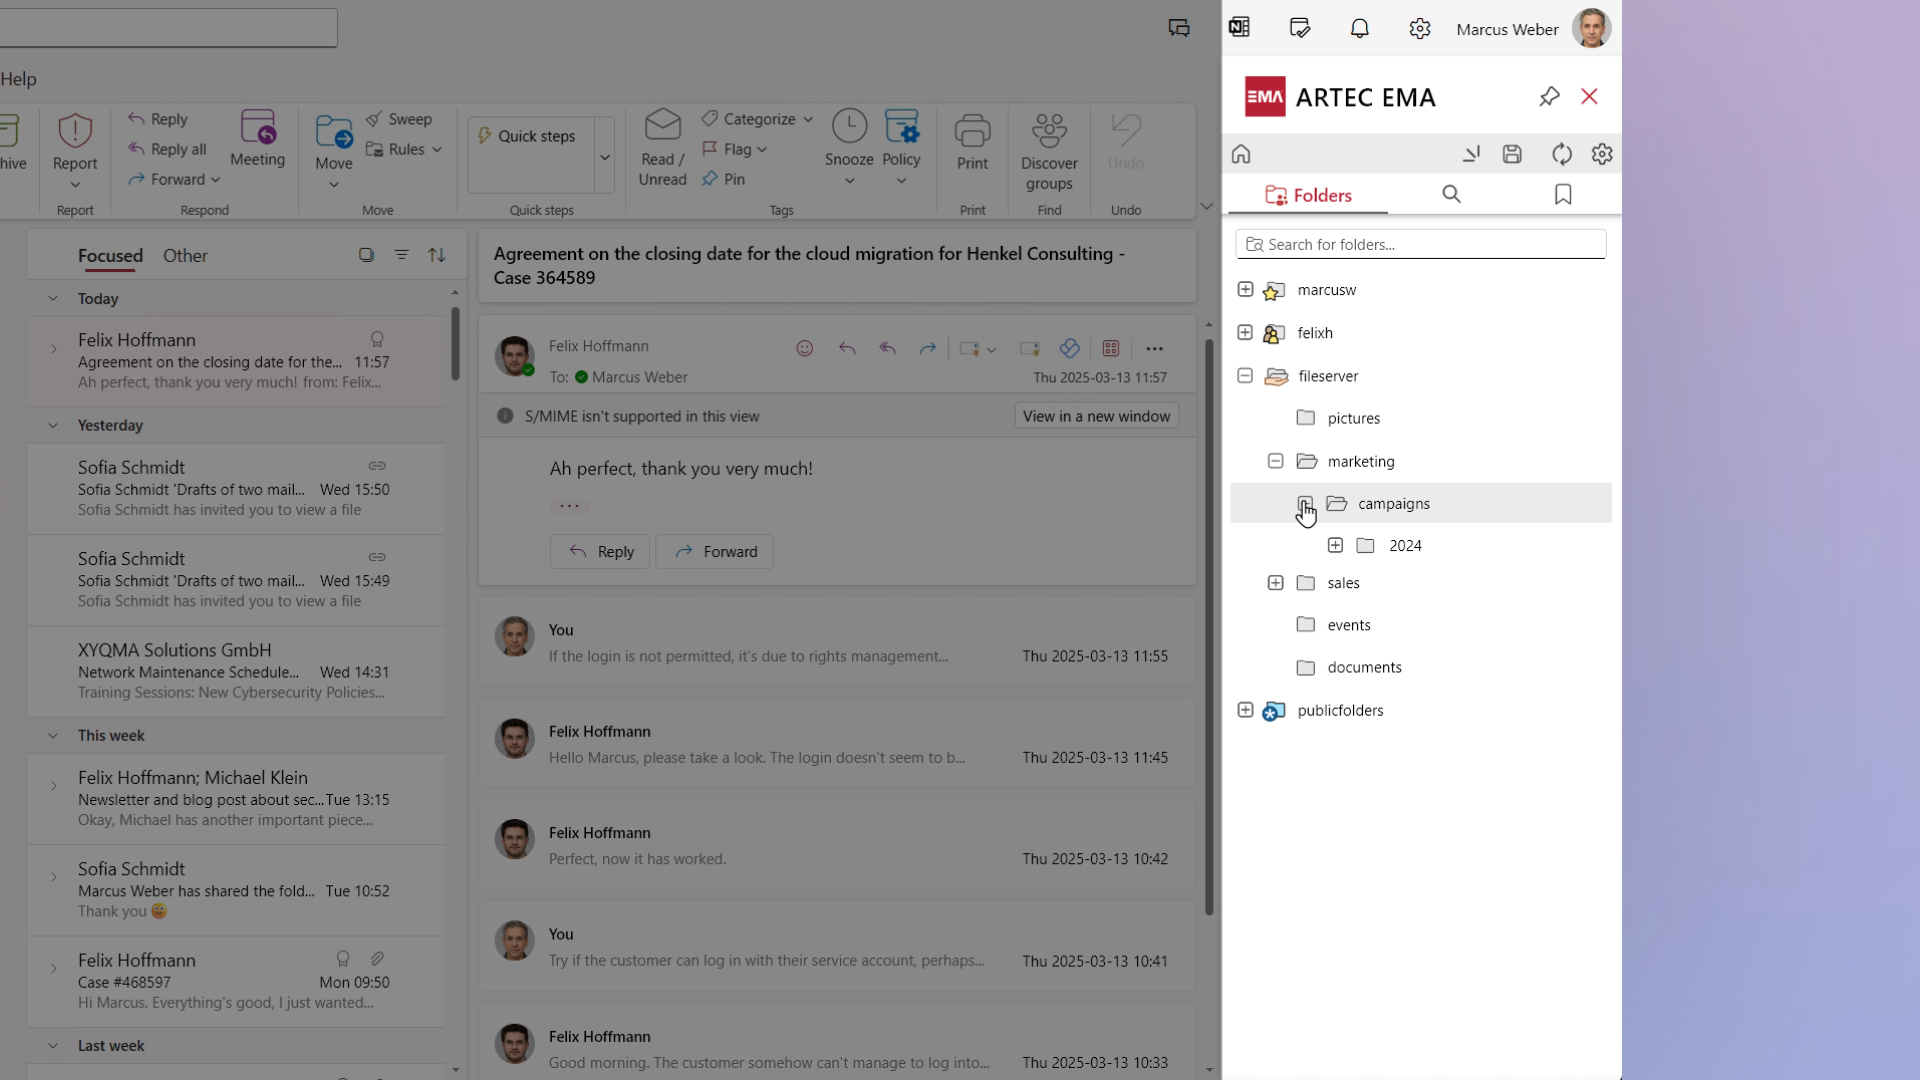The image size is (1920, 1080).
Task: Collapse the fileserver tree node
Action: click(x=1245, y=376)
